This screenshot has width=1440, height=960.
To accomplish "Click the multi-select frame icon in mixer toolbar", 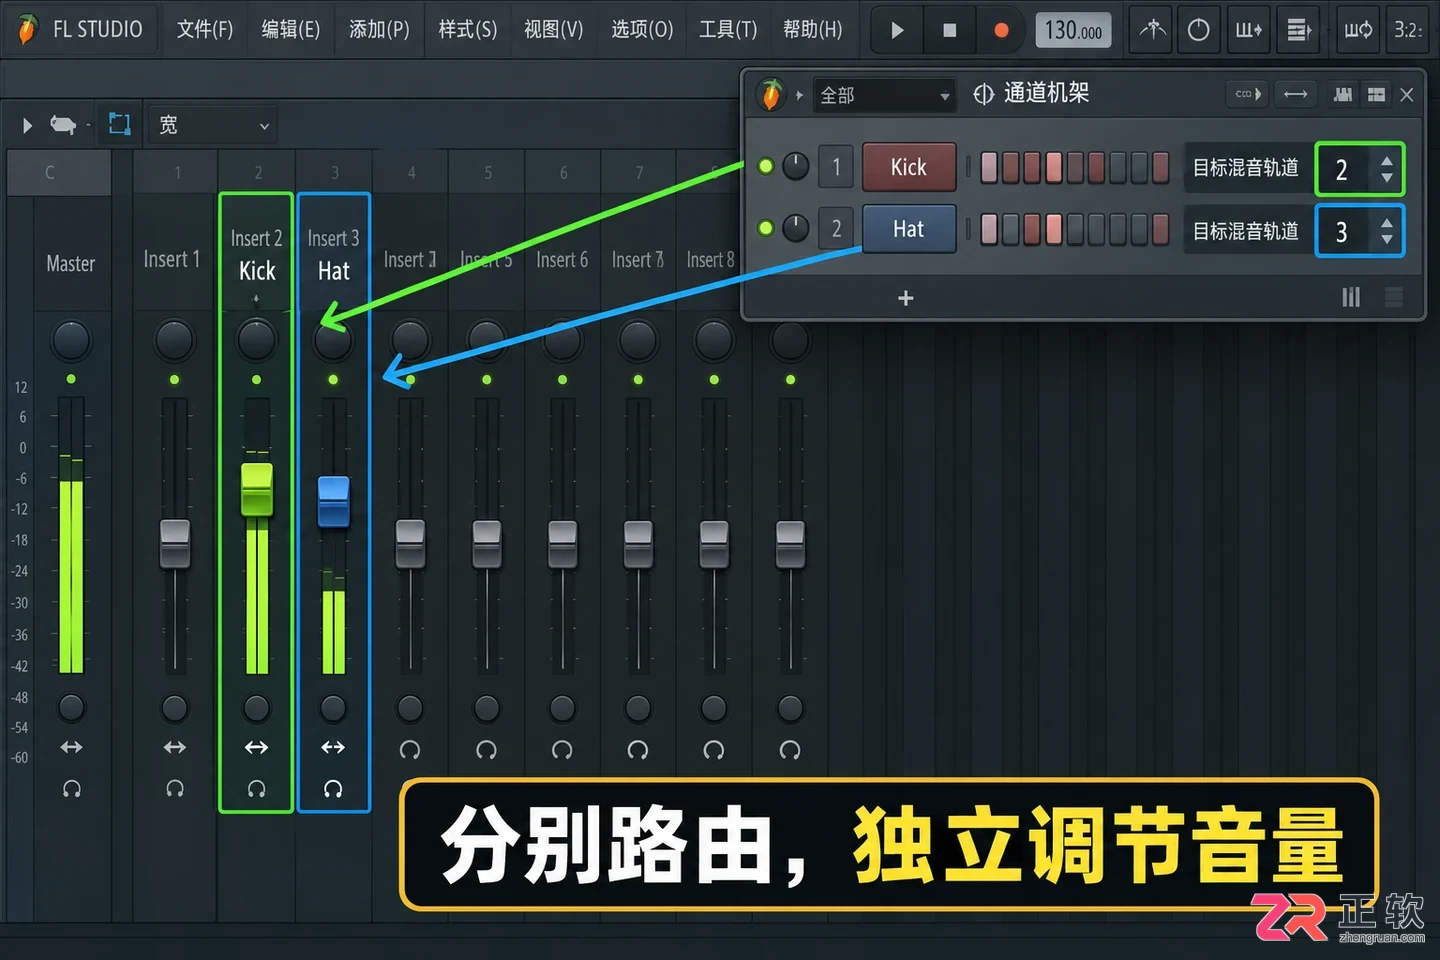I will (120, 124).
